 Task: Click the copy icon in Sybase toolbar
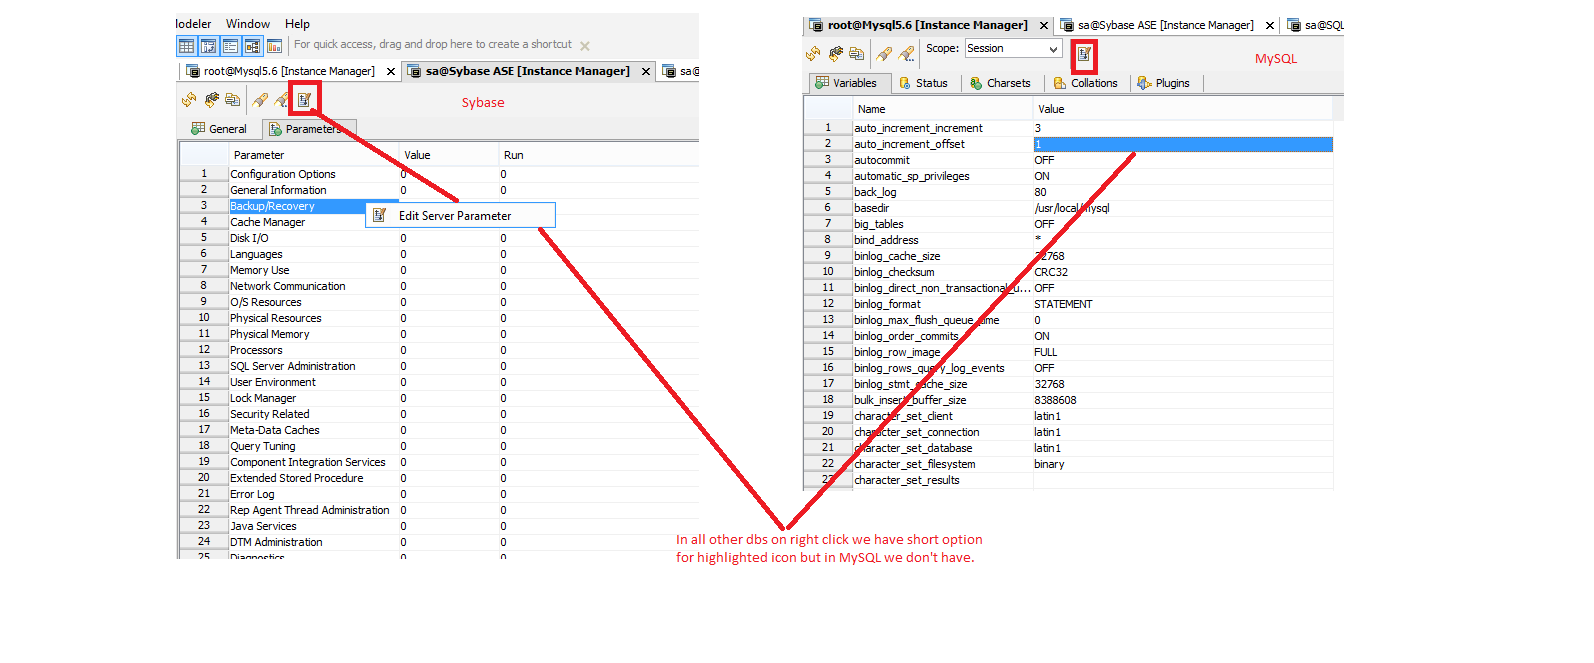click(233, 99)
